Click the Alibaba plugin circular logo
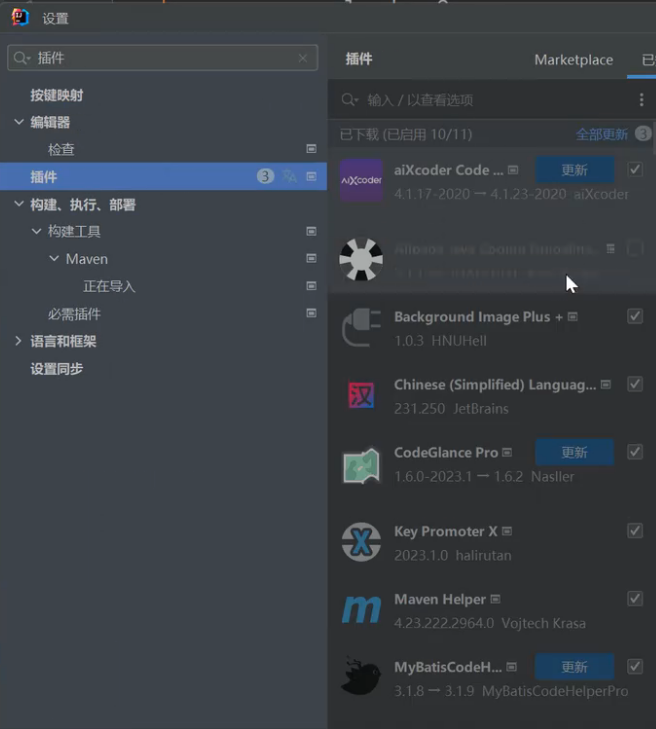 (361, 259)
